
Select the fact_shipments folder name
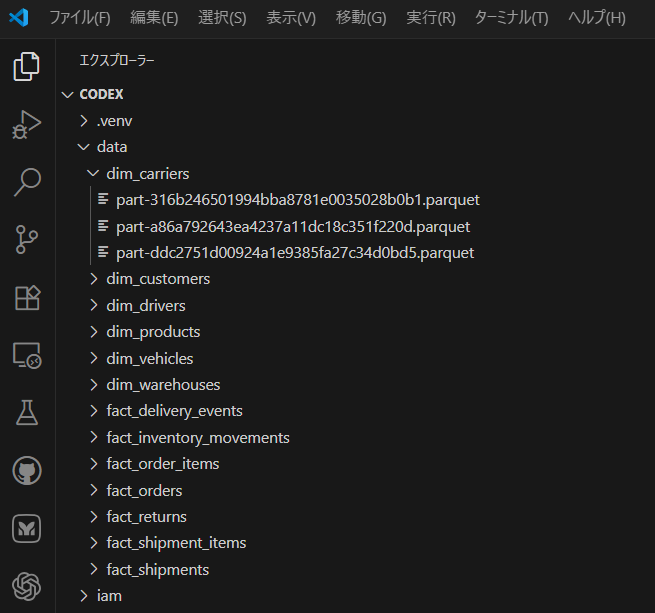click(x=157, y=570)
